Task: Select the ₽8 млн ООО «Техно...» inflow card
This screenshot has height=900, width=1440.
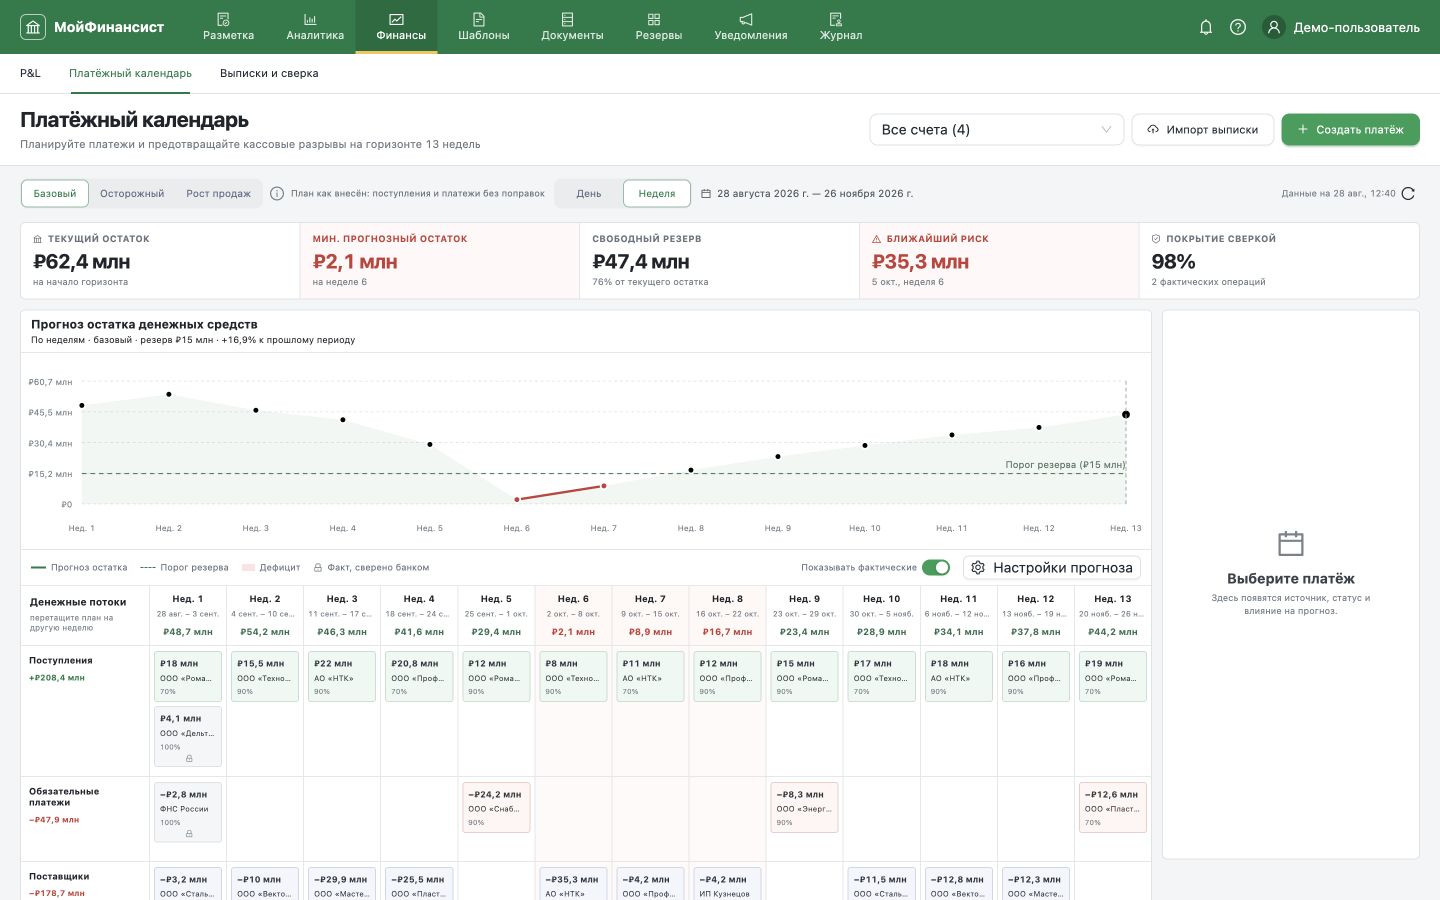Action: tap(573, 677)
